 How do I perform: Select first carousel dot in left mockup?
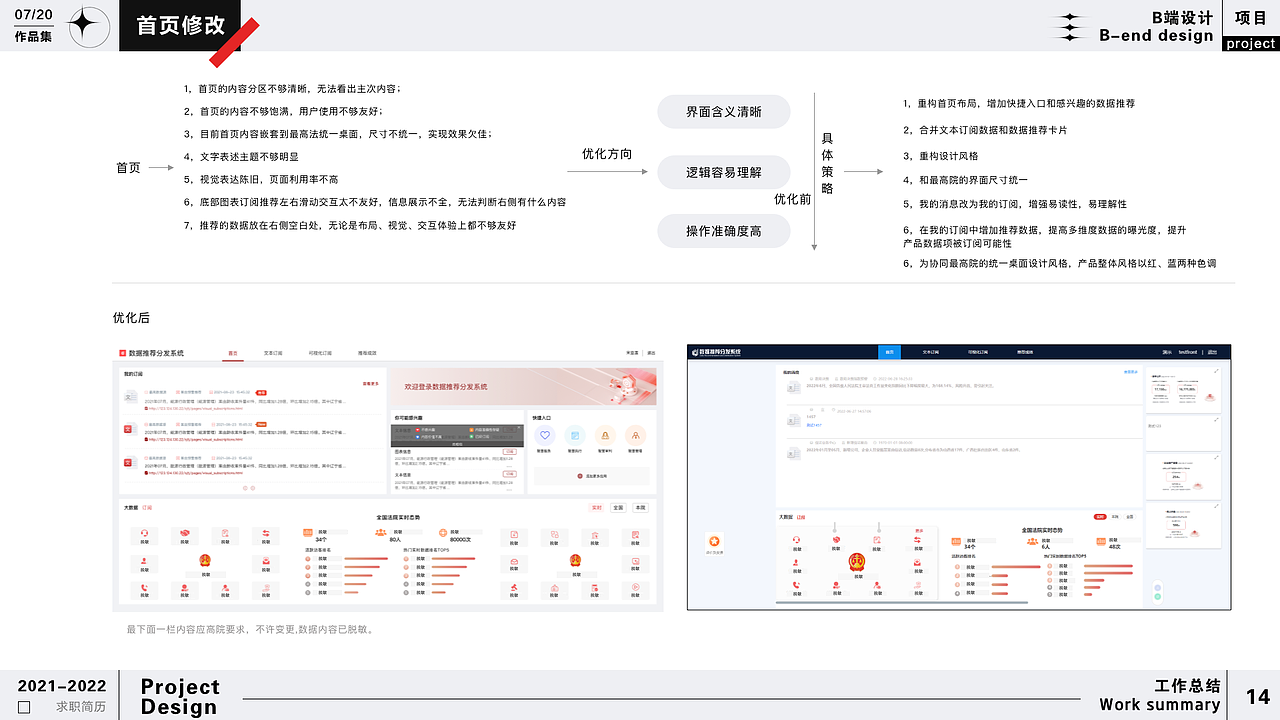tap(245, 488)
